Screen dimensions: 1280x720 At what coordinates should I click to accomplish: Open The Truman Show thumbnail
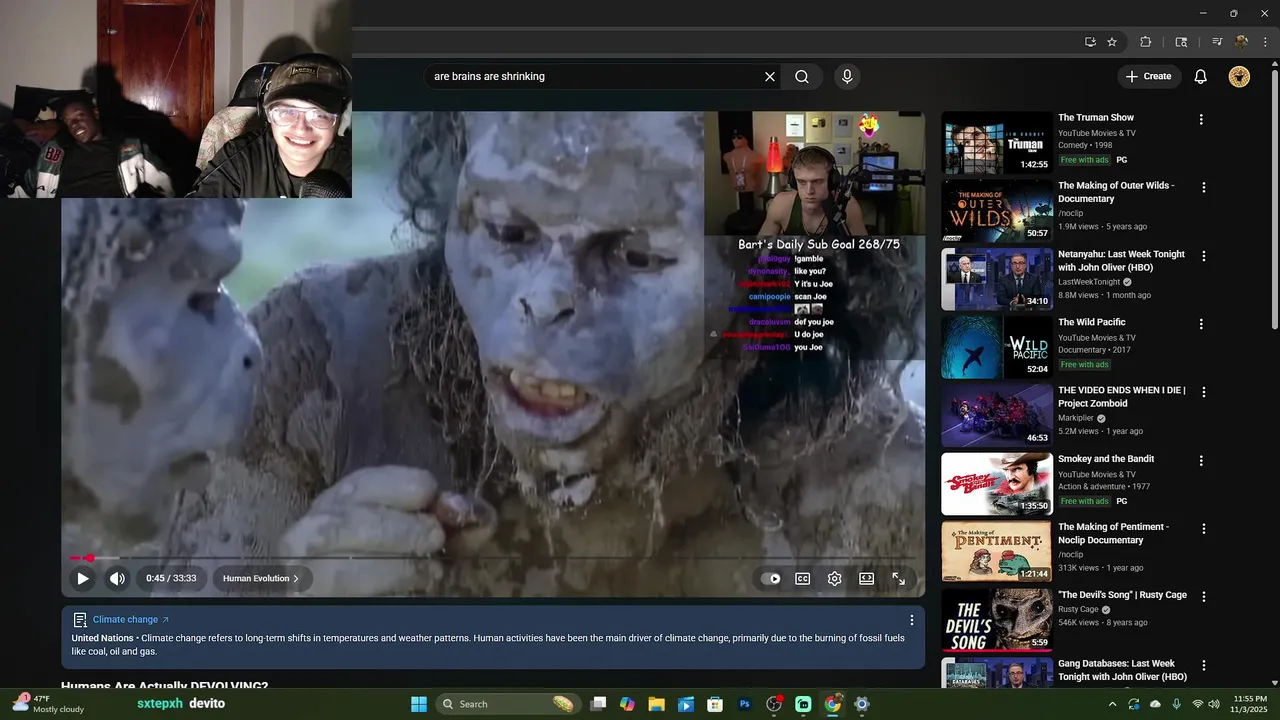997,142
